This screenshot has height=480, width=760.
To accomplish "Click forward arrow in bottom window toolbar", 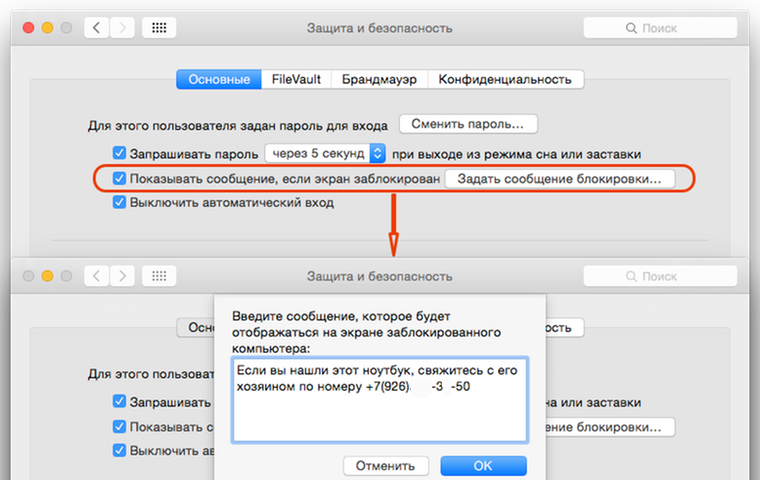I will click(x=122, y=276).
